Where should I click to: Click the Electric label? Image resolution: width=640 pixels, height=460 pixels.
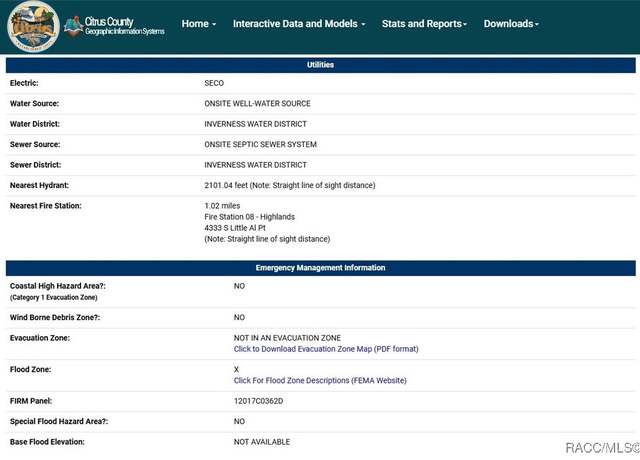coord(24,83)
